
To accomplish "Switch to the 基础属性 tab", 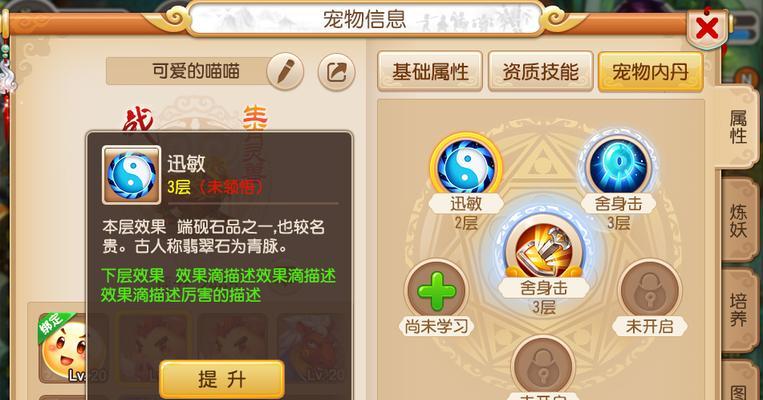I will point(430,72).
